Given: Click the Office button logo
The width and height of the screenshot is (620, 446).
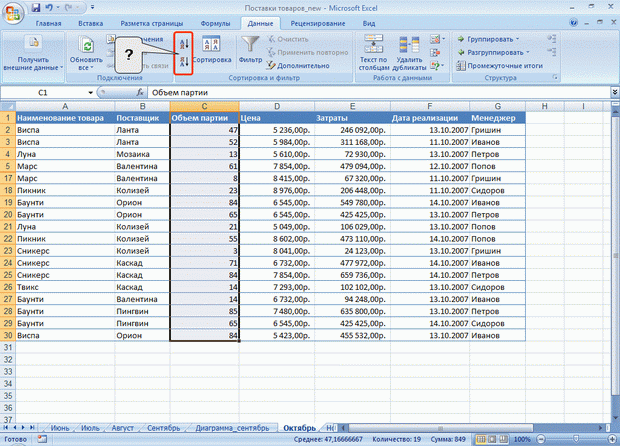Looking at the screenshot, I should (13, 13).
